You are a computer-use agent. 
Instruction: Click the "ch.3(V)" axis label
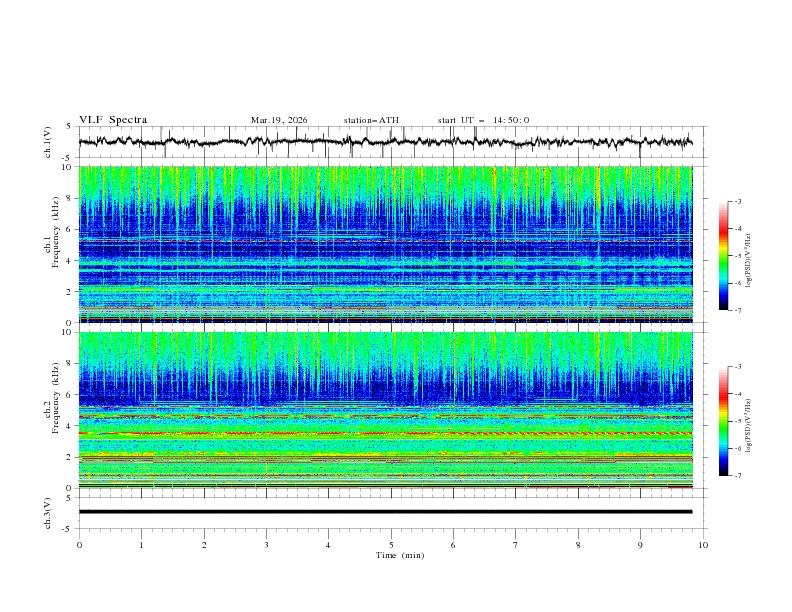click(47, 513)
